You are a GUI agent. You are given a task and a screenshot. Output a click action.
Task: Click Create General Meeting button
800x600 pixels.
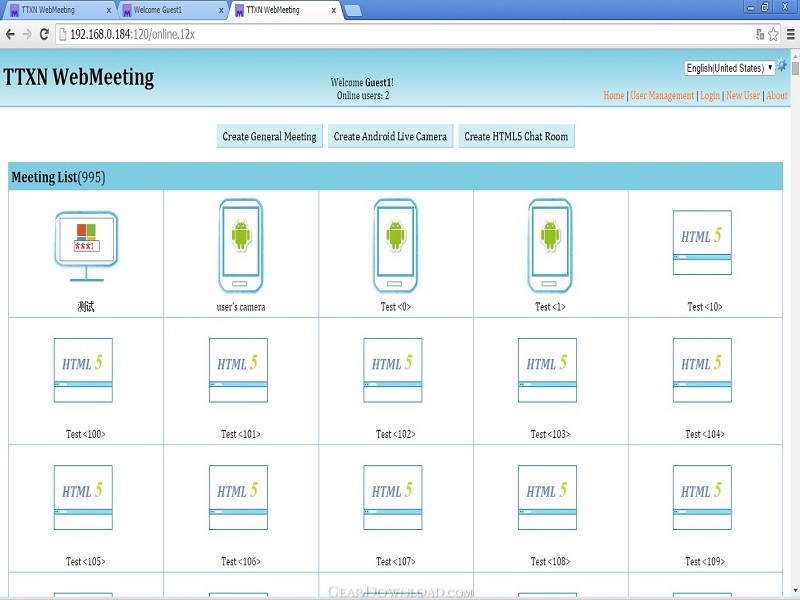pos(269,136)
